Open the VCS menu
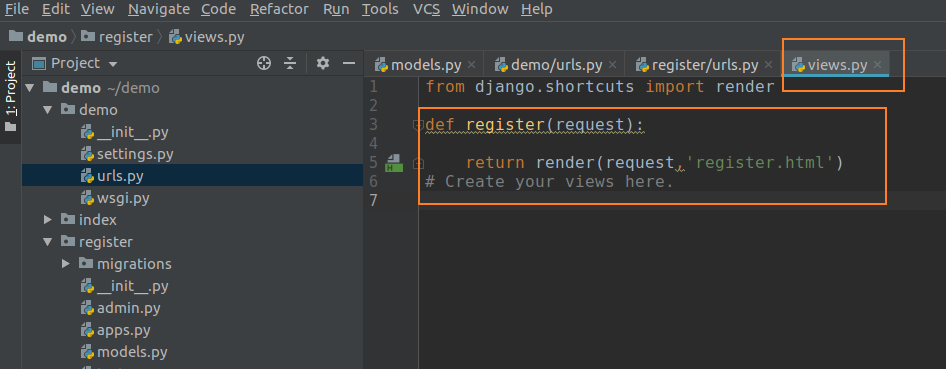Viewport: 946px width, 369px height. 426,9
